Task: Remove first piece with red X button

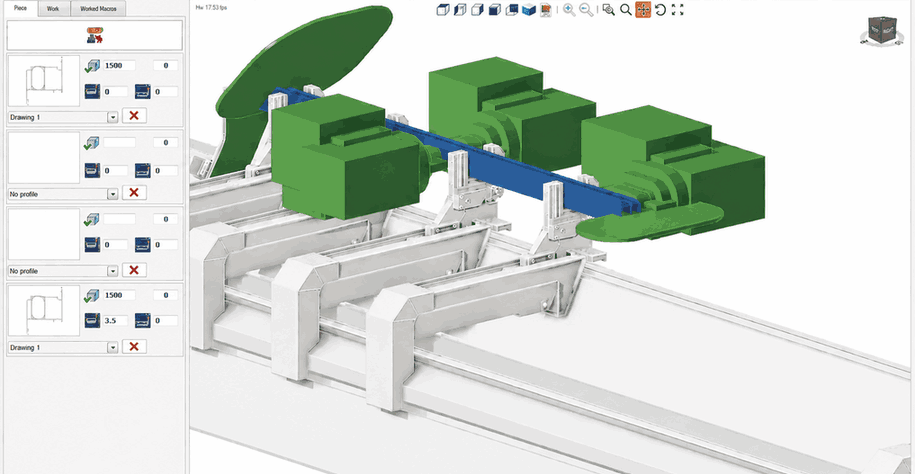Action: pos(134,116)
